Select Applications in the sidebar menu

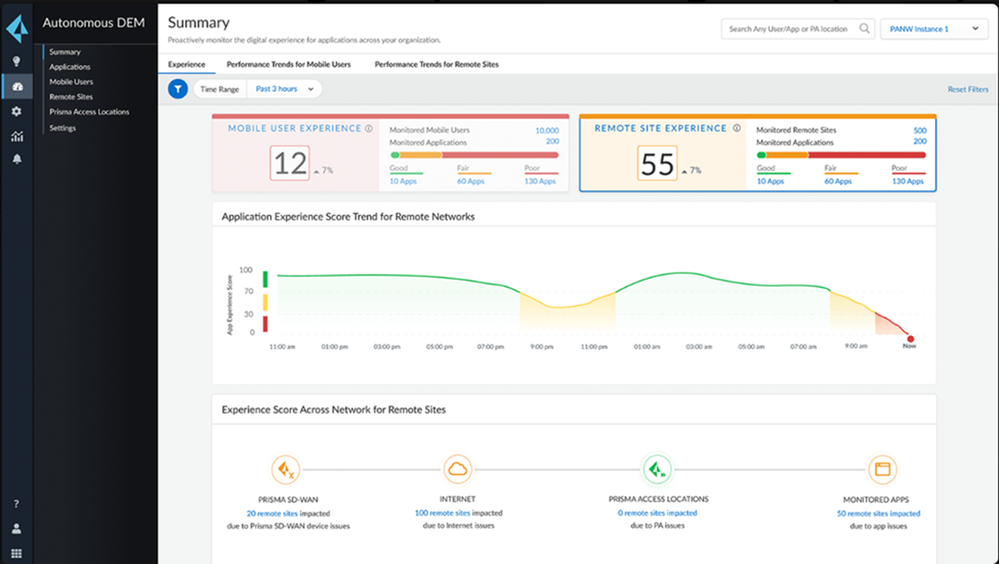point(70,67)
